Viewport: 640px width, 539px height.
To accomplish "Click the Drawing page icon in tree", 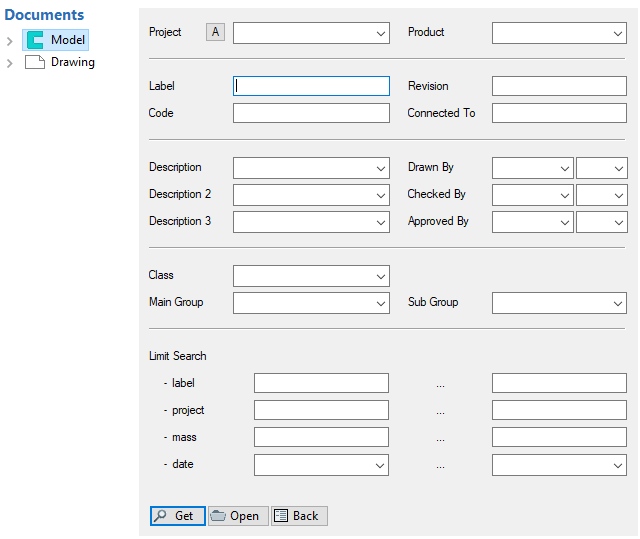I will coord(36,62).
